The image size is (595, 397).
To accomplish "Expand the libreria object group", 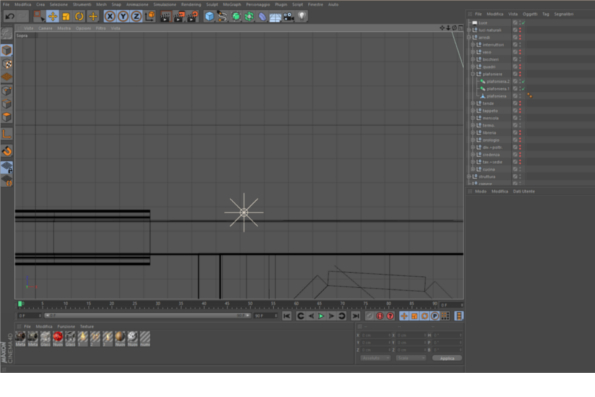I will tap(473, 133).
